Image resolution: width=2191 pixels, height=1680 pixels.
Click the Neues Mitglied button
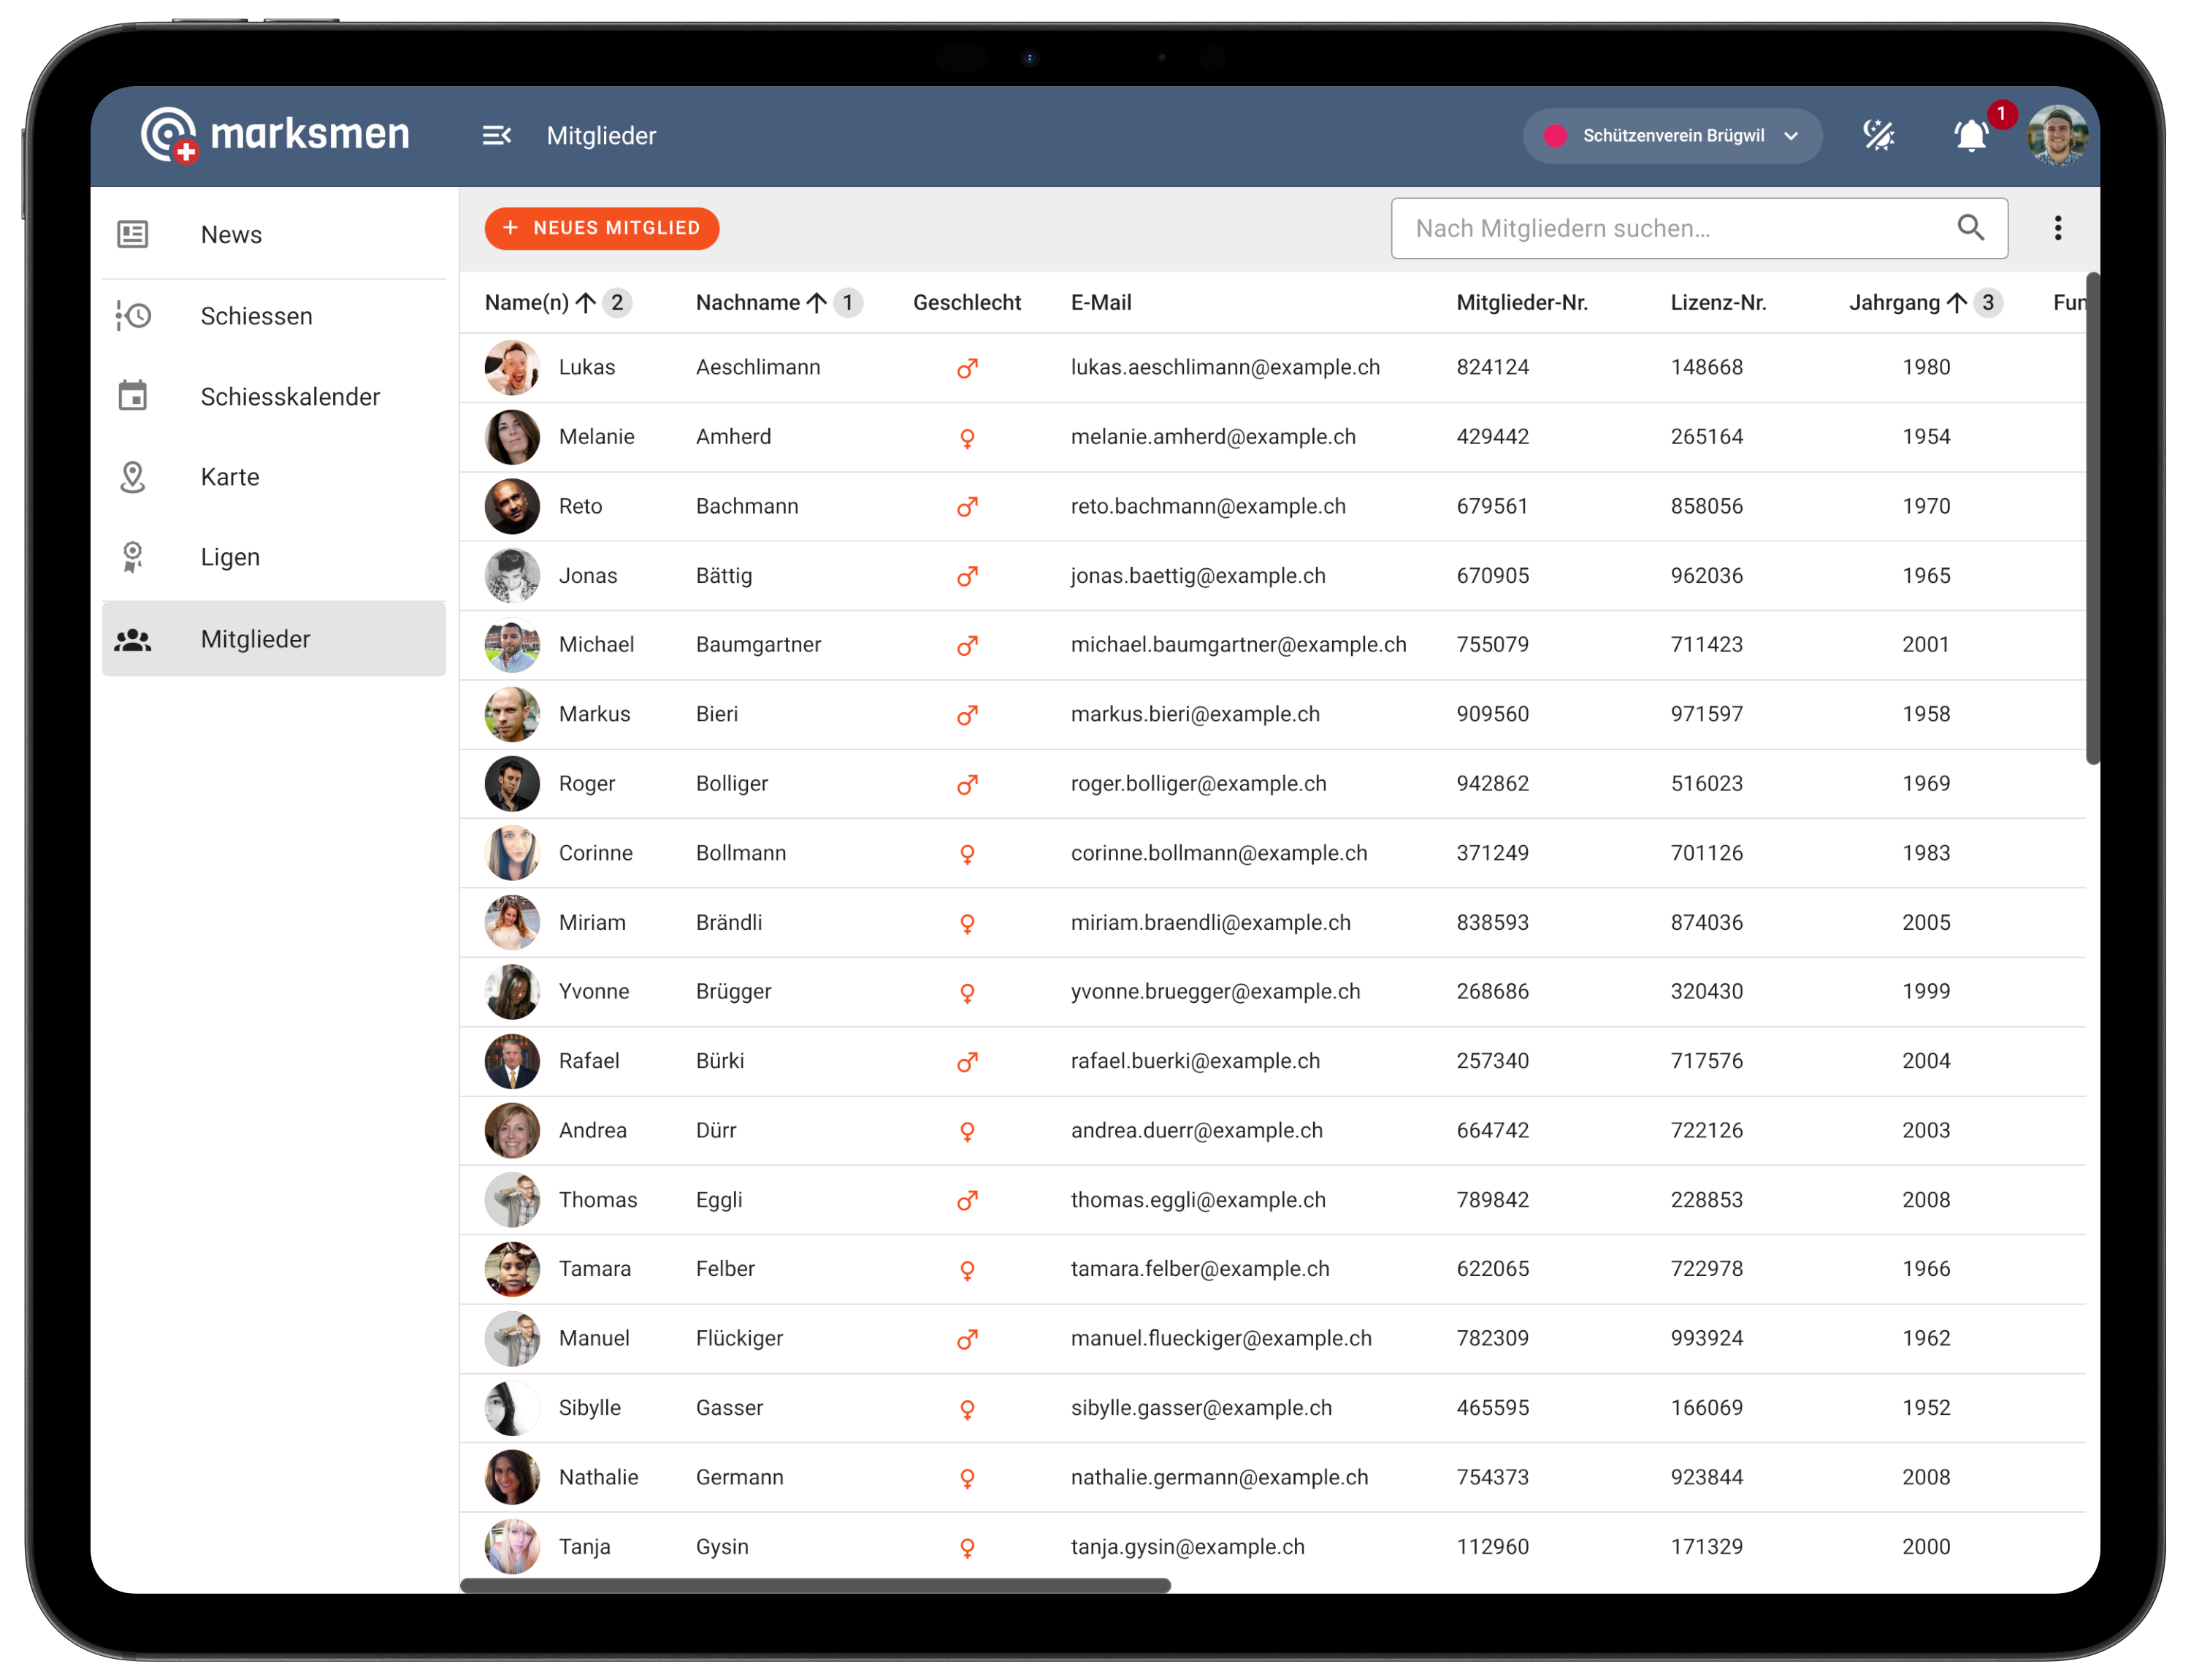tap(601, 228)
